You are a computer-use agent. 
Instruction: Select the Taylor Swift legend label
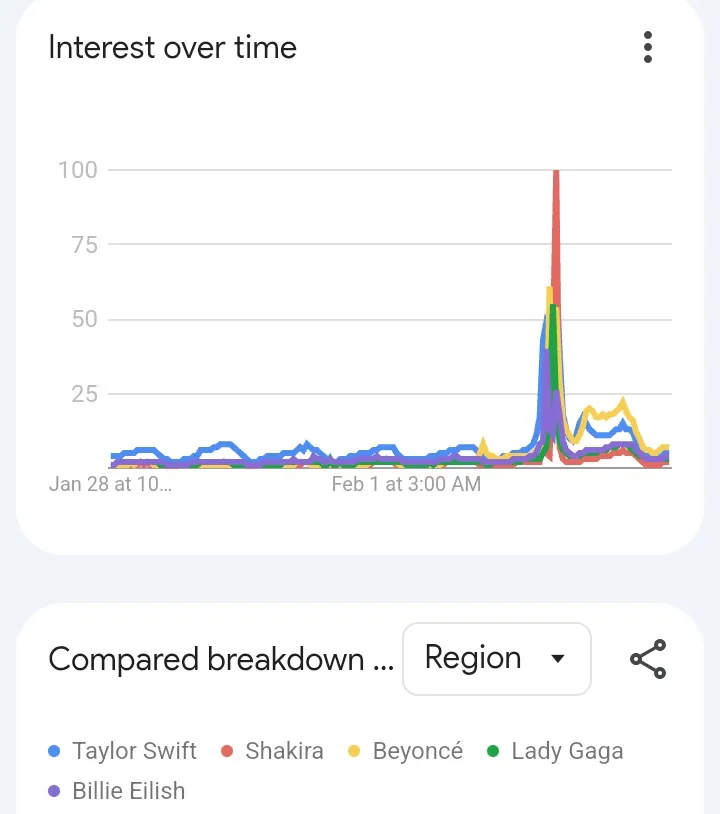coord(134,751)
